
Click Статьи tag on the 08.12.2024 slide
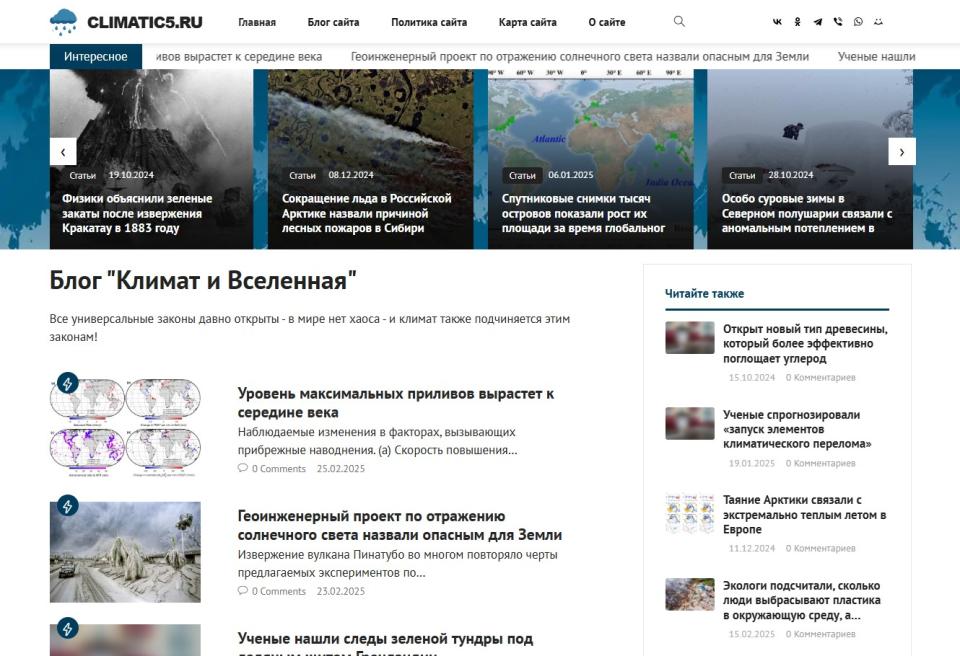tap(302, 175)
